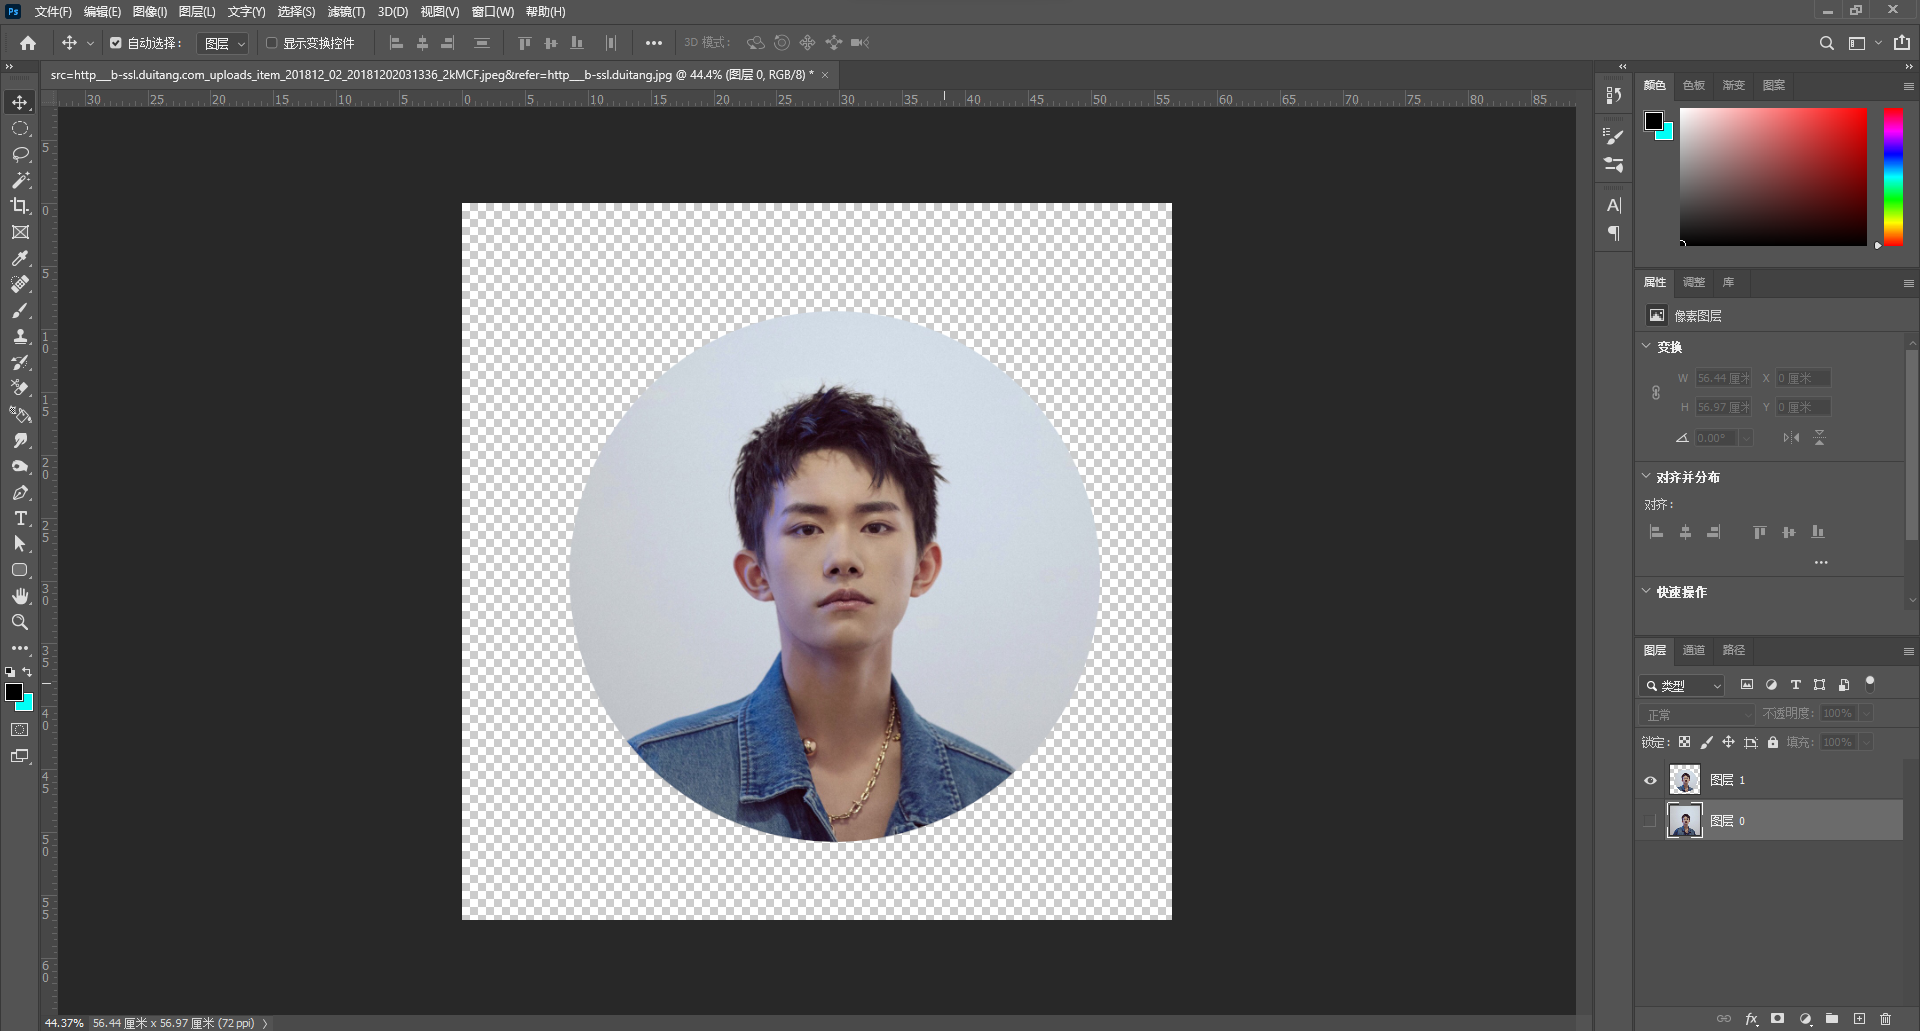
Task: Open the 图层 auto-select target dropdown
Action: coord(223,43)
